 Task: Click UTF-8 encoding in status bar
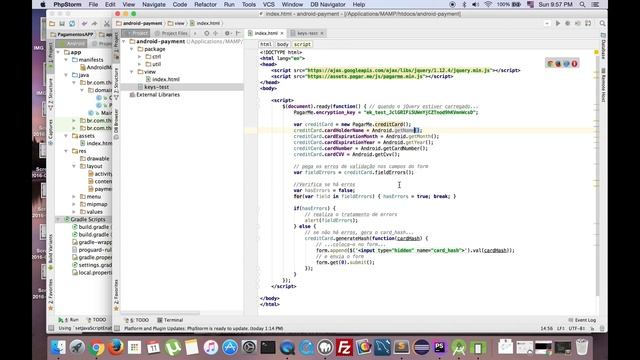[577, 328]
